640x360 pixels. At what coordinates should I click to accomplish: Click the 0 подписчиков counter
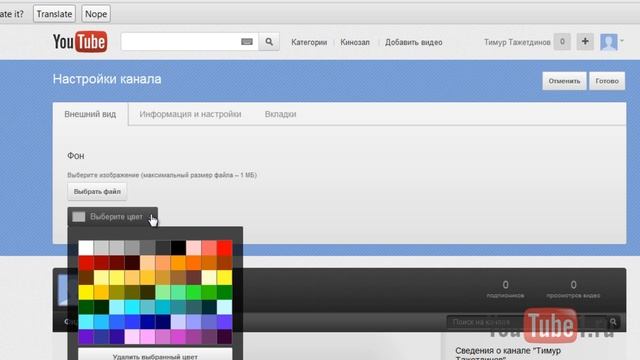[505, 289]
